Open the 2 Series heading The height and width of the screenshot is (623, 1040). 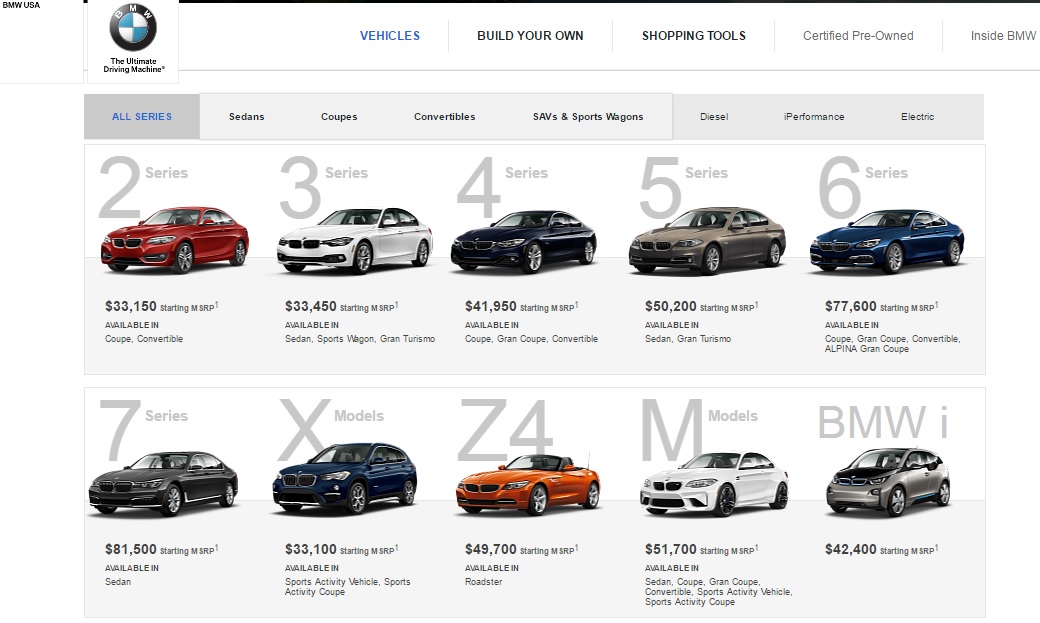click(143, 186)
